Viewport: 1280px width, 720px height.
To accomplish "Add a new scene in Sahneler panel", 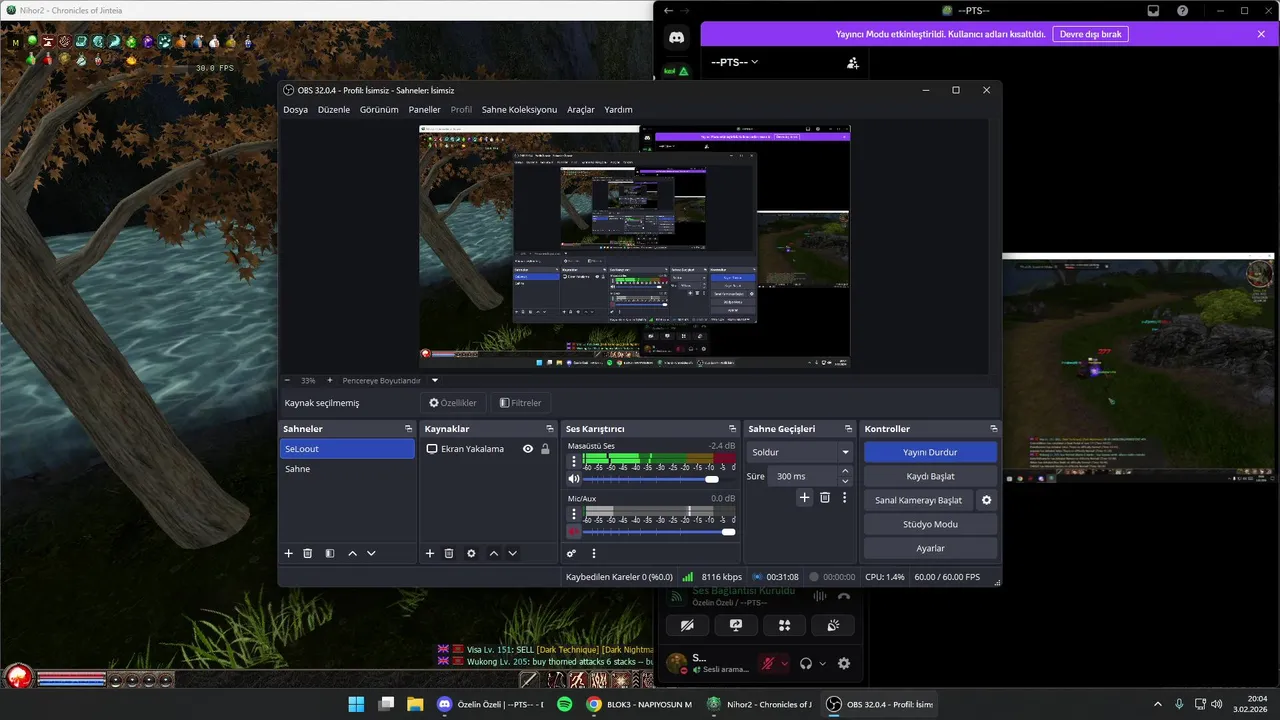I will [x=289, y=553].
